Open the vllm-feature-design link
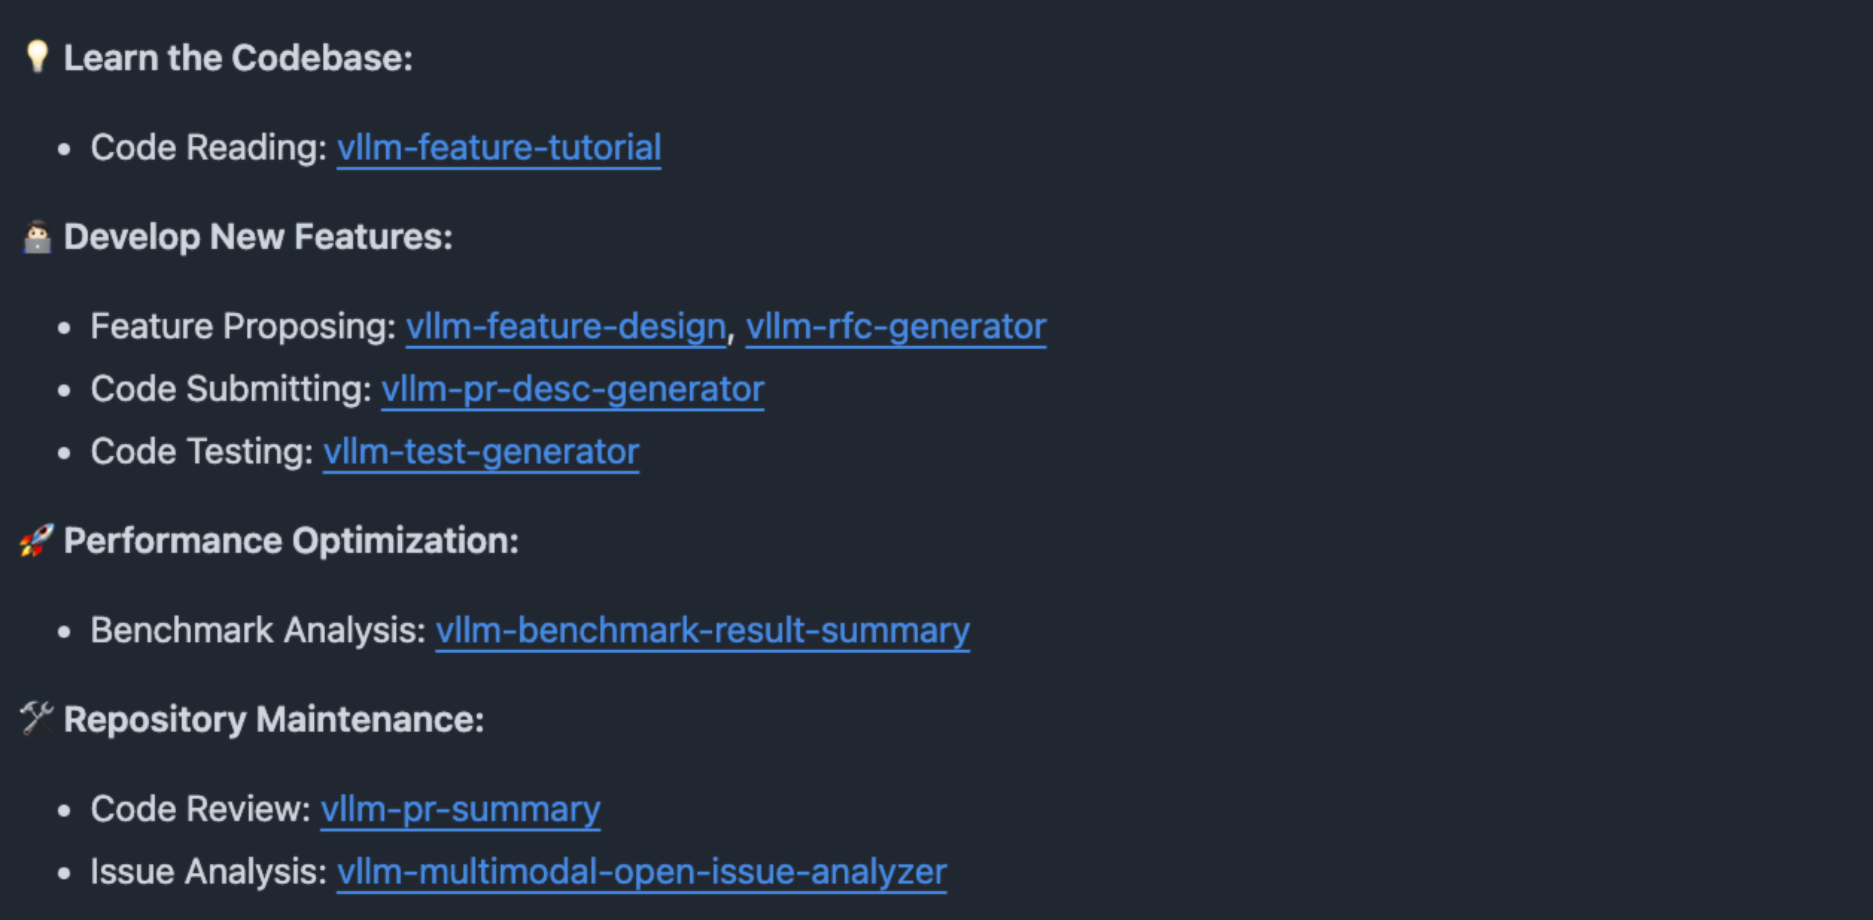 pyautogui.click(x=565, y=327)
